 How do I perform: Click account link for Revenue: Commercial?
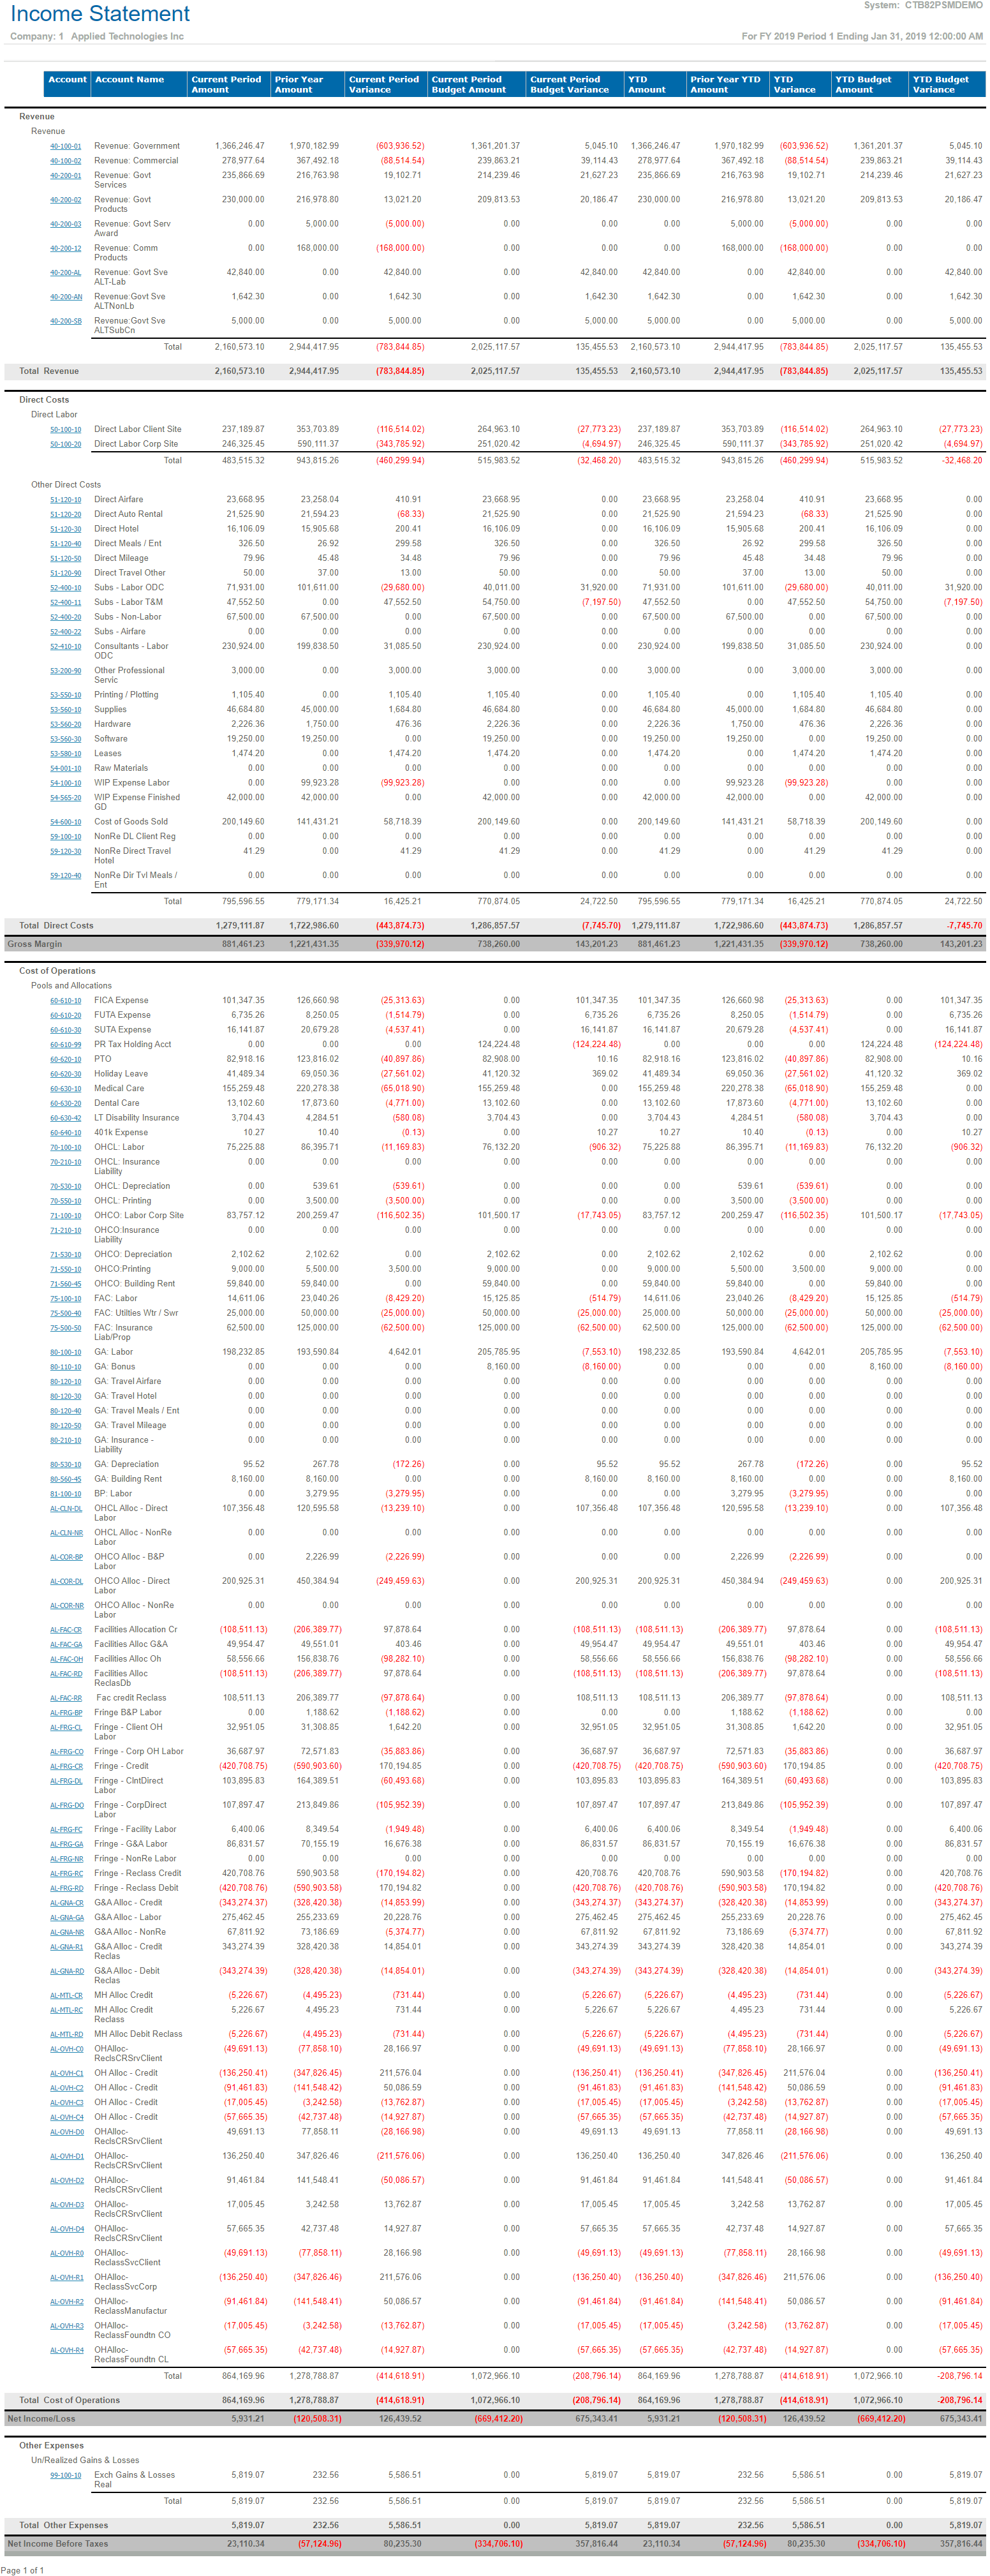[66, 161]
